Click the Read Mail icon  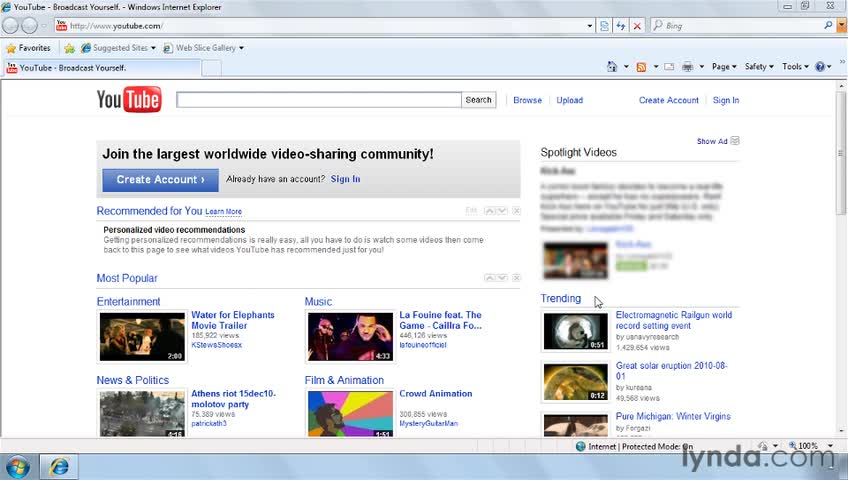tap(669, 67)
